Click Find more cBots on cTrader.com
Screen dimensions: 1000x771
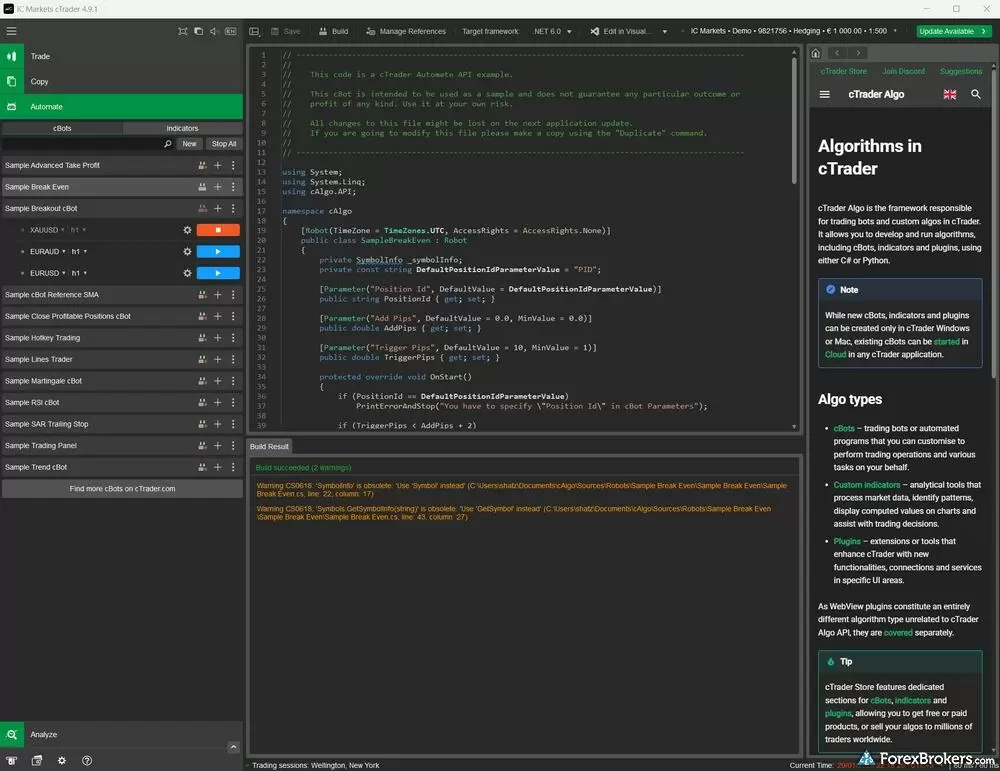click(122, 488)
